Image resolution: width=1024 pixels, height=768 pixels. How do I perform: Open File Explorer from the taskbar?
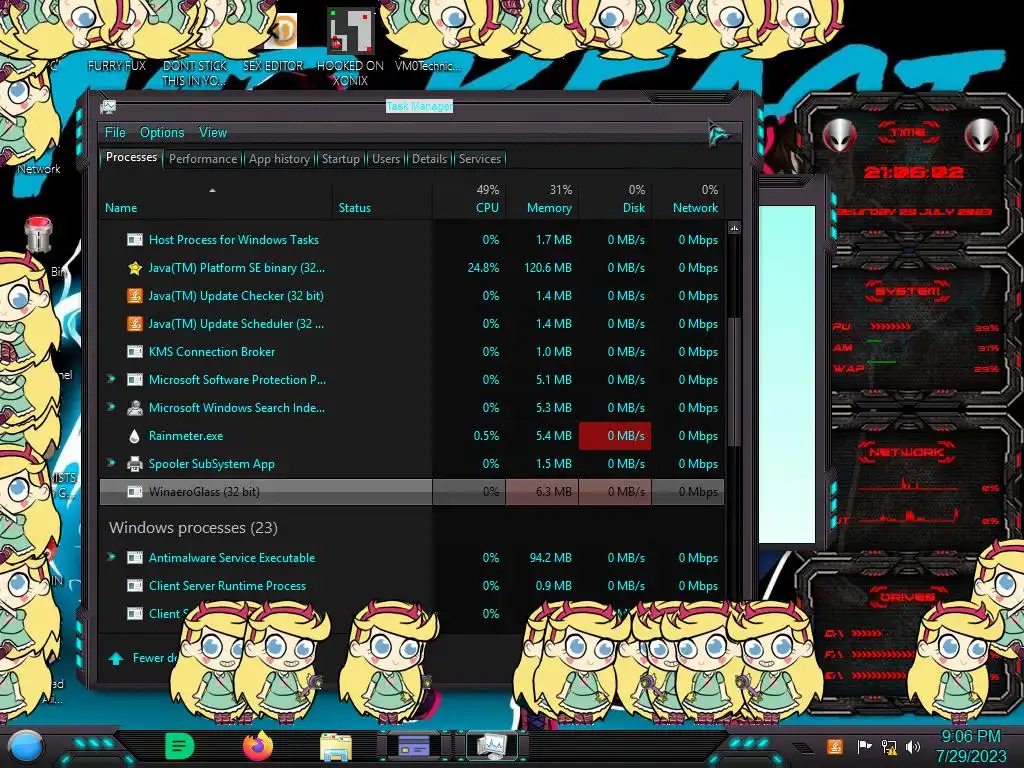336,747
